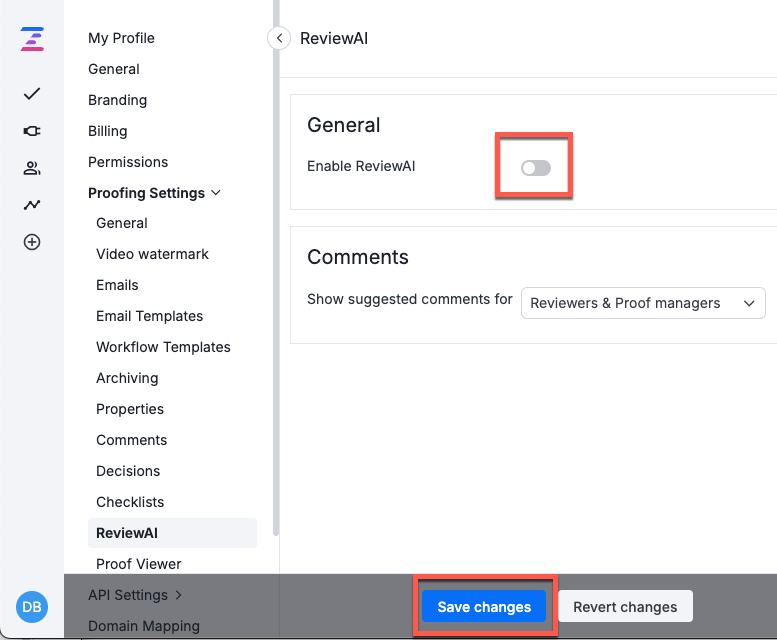This screenshot has height=640, width=777.
Task: Open the Billing settings page
Action: (107, 131)
